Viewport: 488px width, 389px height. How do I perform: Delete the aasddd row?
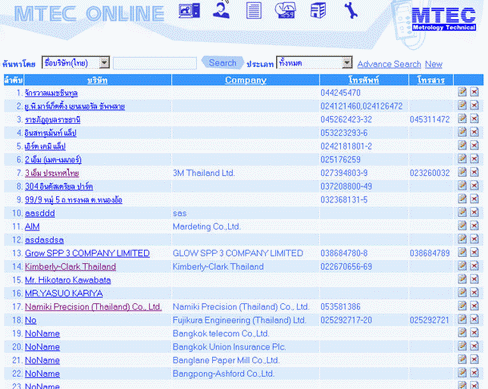pyautogui.click(x=474, y=212)
